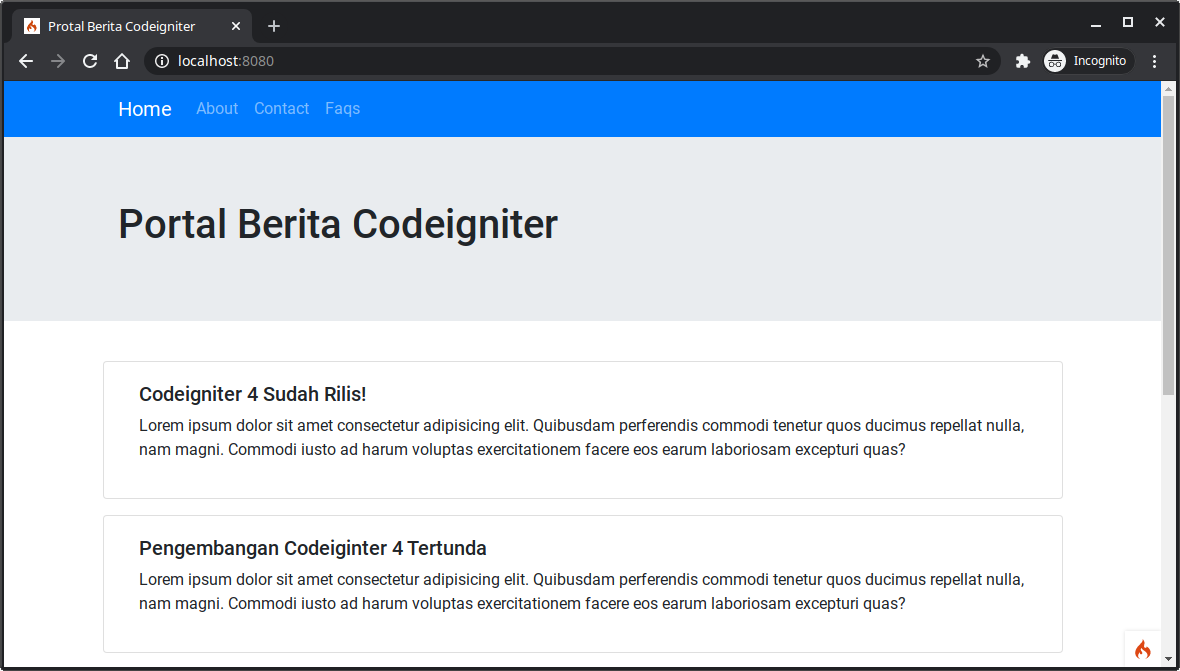Reload the current page

[x=90, y=61]
